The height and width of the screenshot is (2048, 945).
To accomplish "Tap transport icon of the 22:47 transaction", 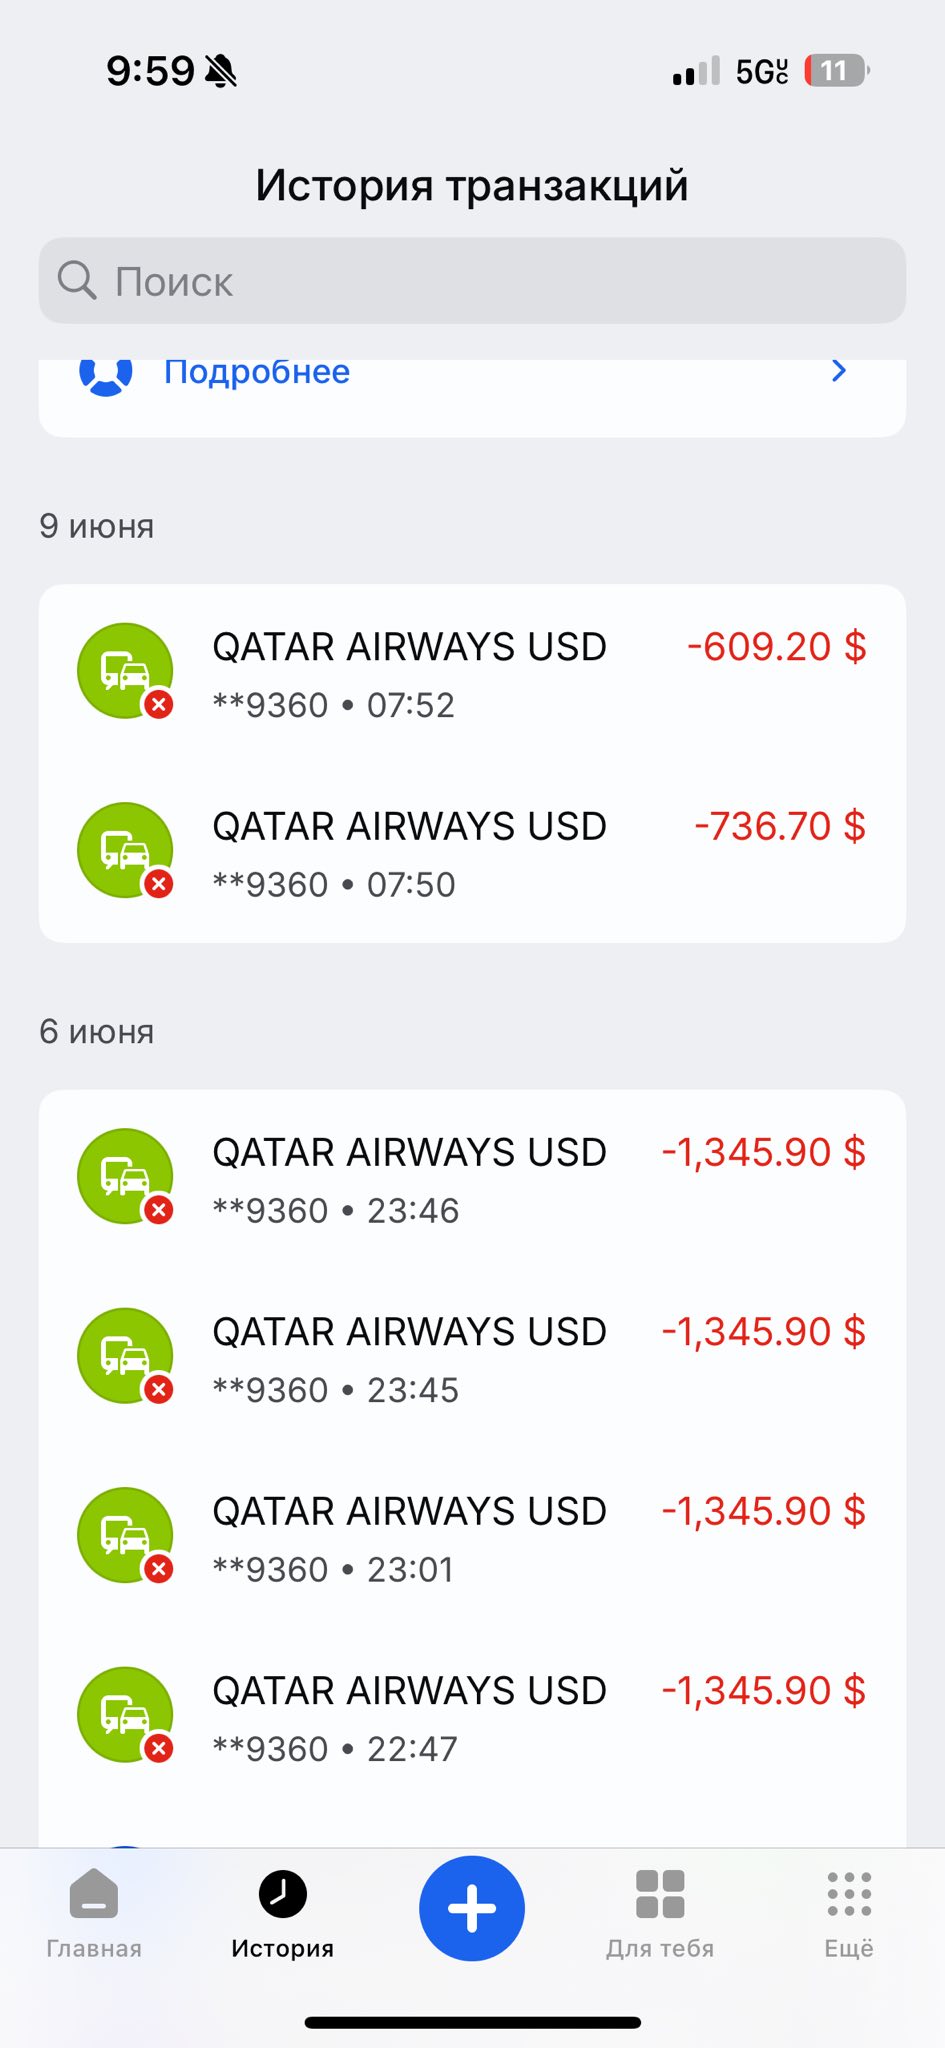I will click(125, 1714).
